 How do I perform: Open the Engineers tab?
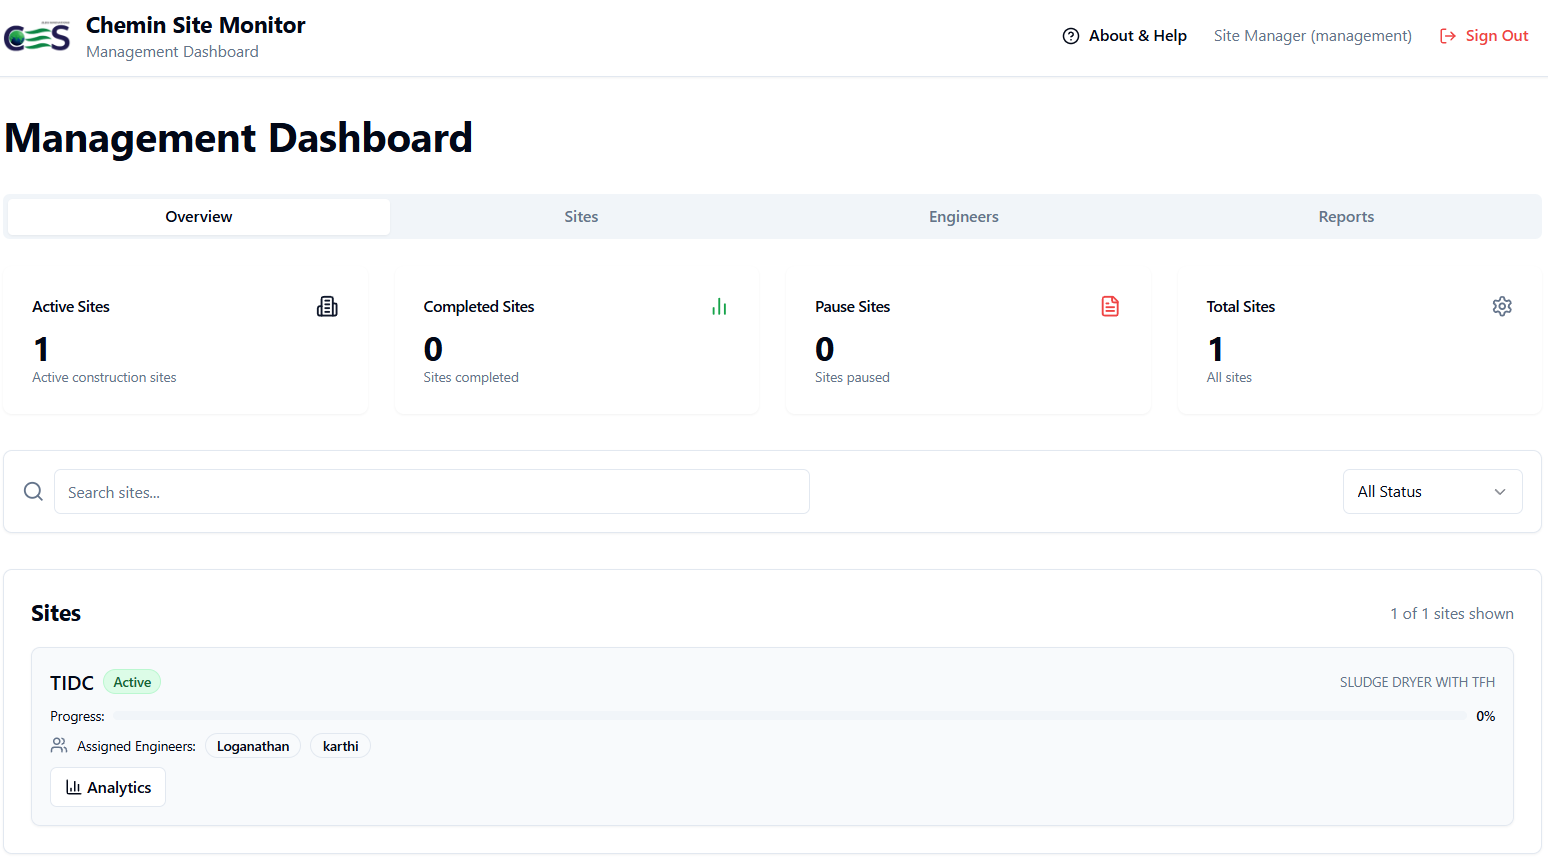[963, 217]
